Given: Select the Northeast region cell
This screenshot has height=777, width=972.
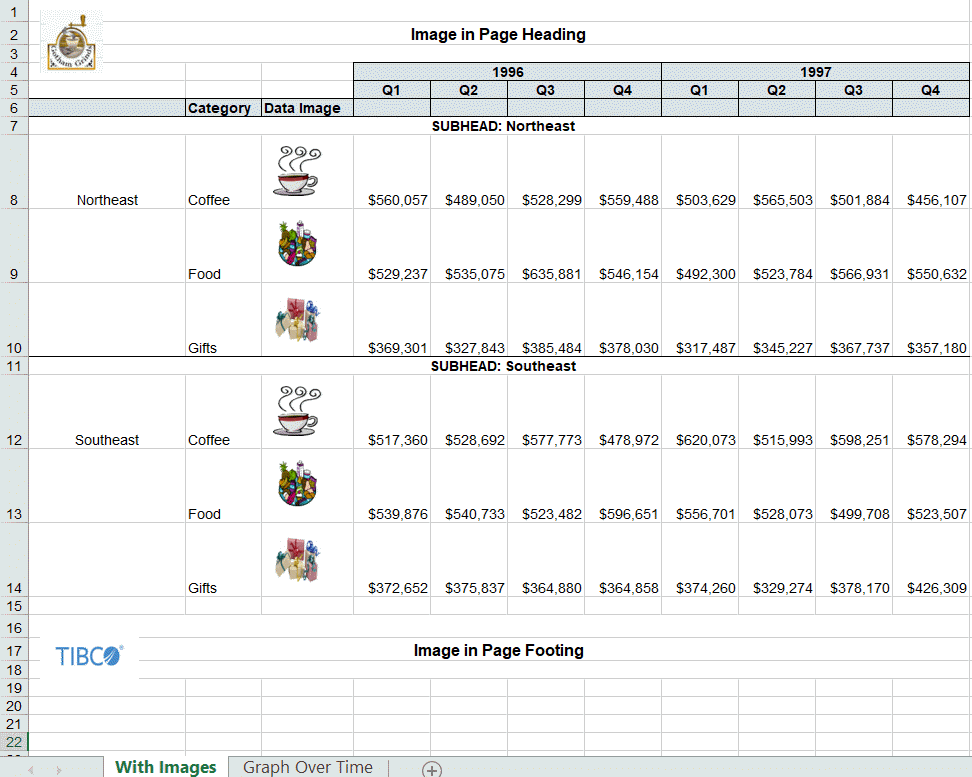Looking at the screenshot, I should [x=107, y=172].
